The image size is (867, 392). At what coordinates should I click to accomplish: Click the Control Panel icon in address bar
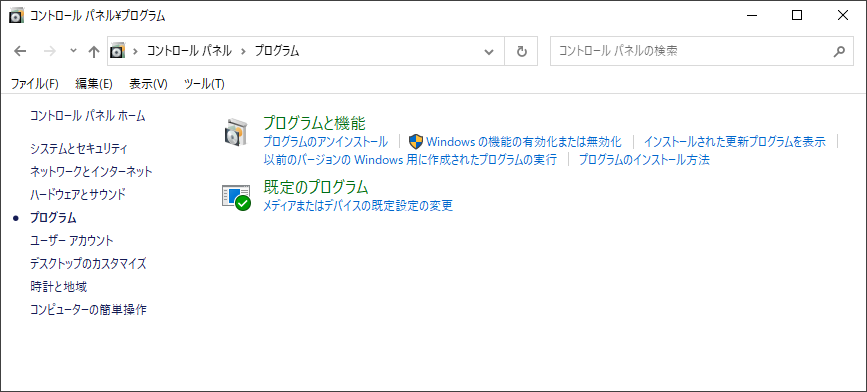[117, 51]
